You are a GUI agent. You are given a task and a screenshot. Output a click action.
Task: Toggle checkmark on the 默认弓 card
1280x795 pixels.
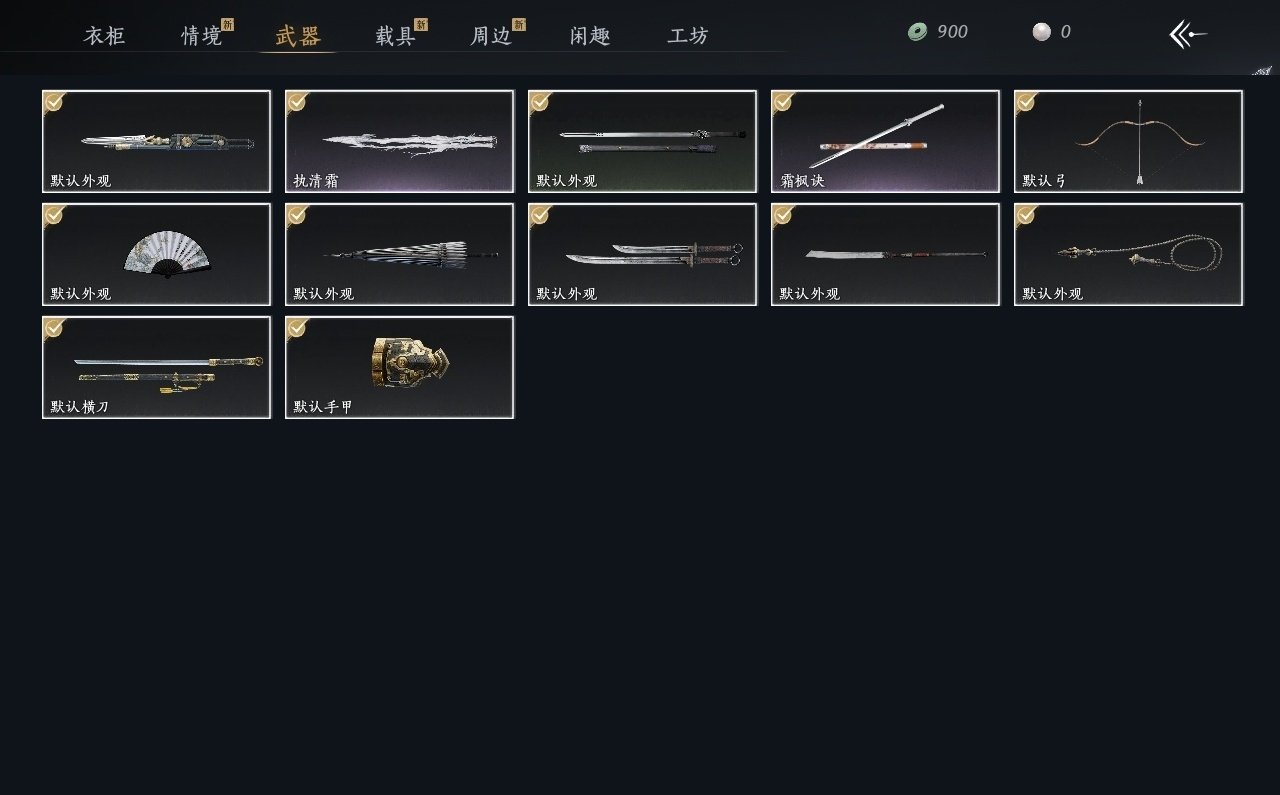(x=1025, y=101)
